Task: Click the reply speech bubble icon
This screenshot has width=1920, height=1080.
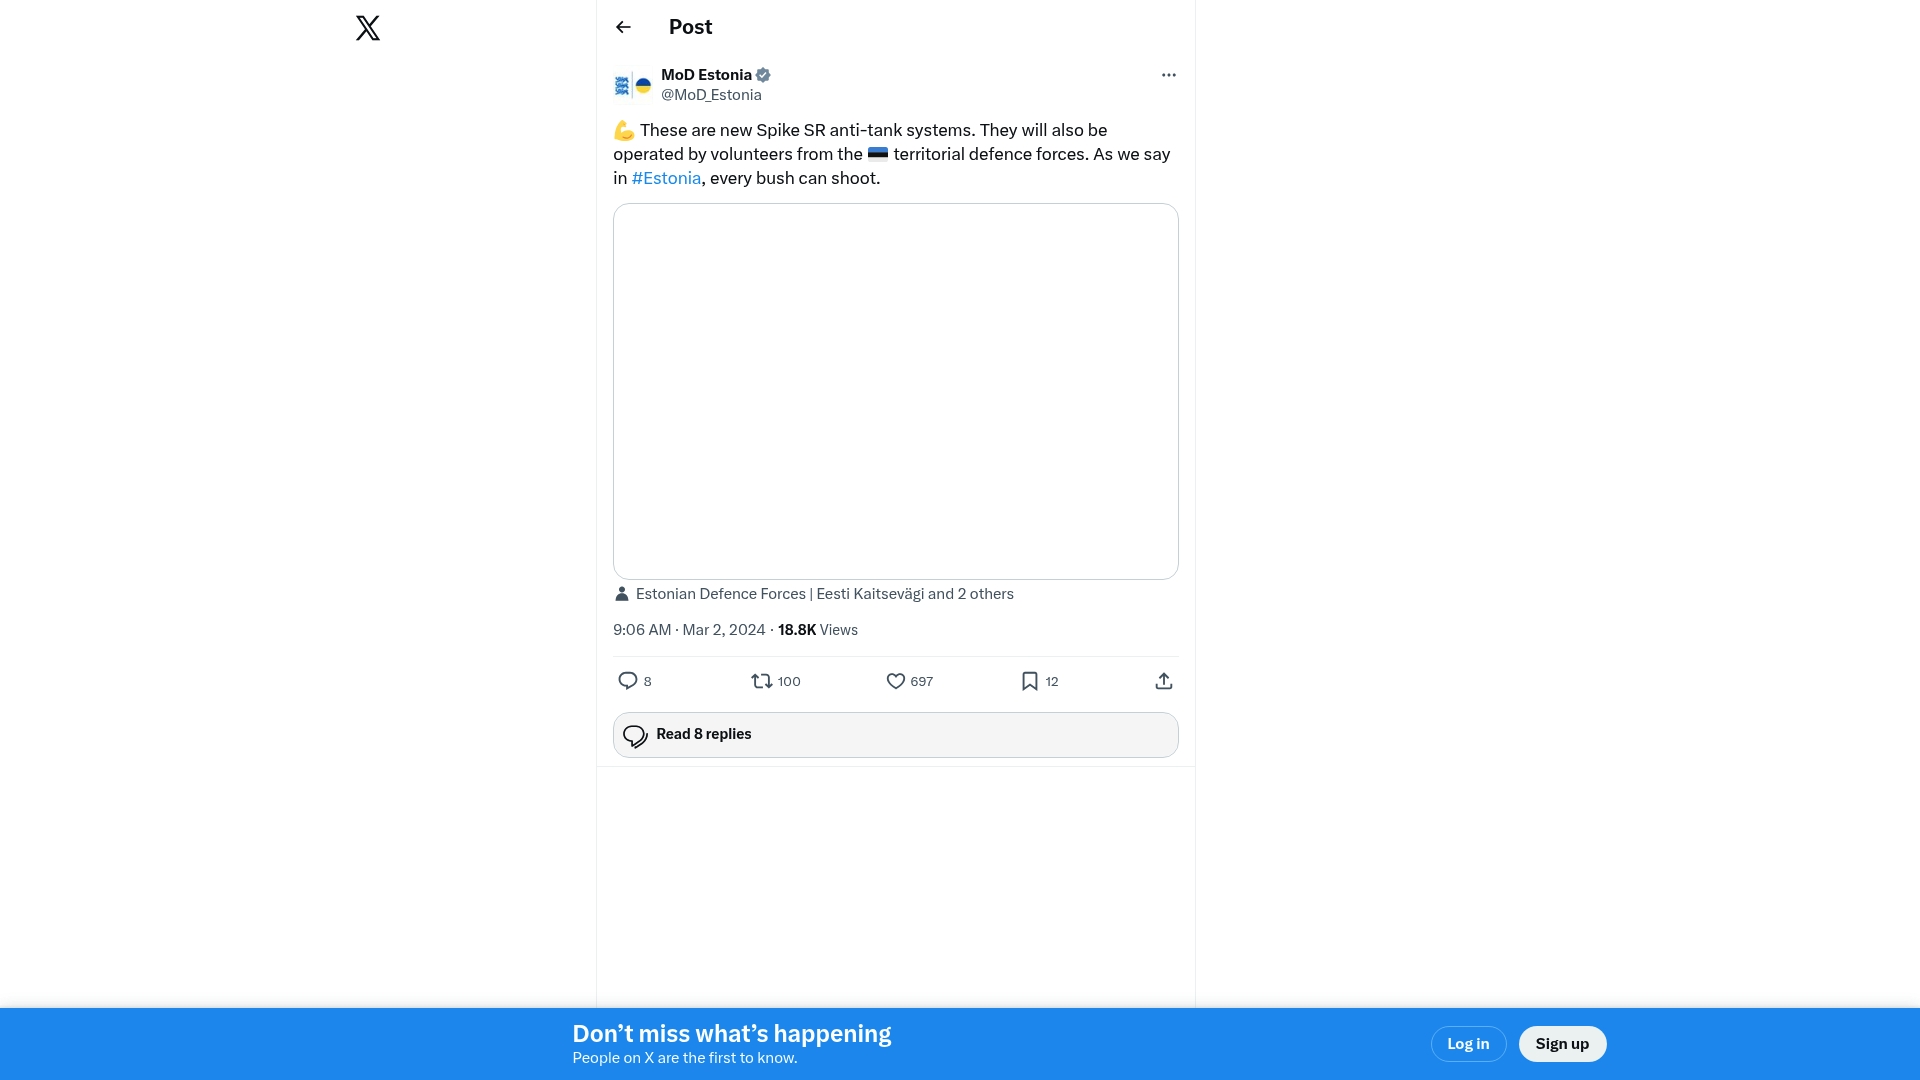Action: 628,681
